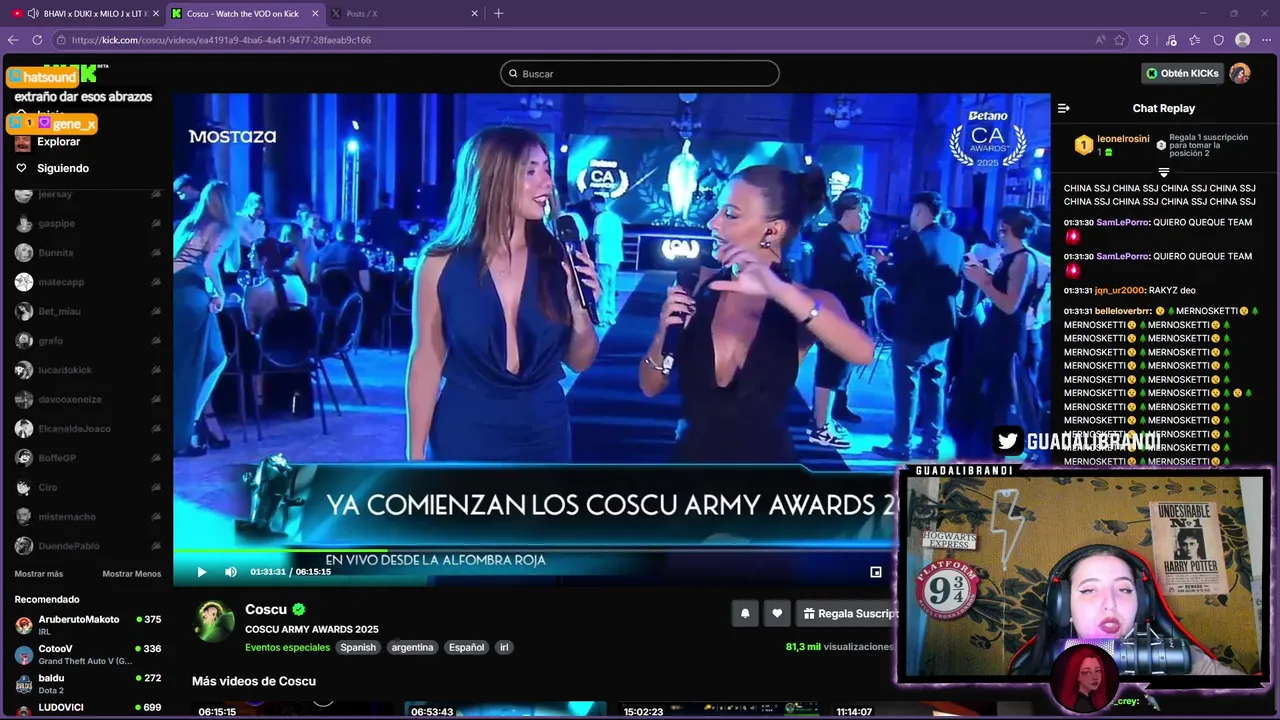Viewport: 1280px width, 720px height.
Task: Open AruberutoMakoto recommended channel
Action: (x=88, y=625)
